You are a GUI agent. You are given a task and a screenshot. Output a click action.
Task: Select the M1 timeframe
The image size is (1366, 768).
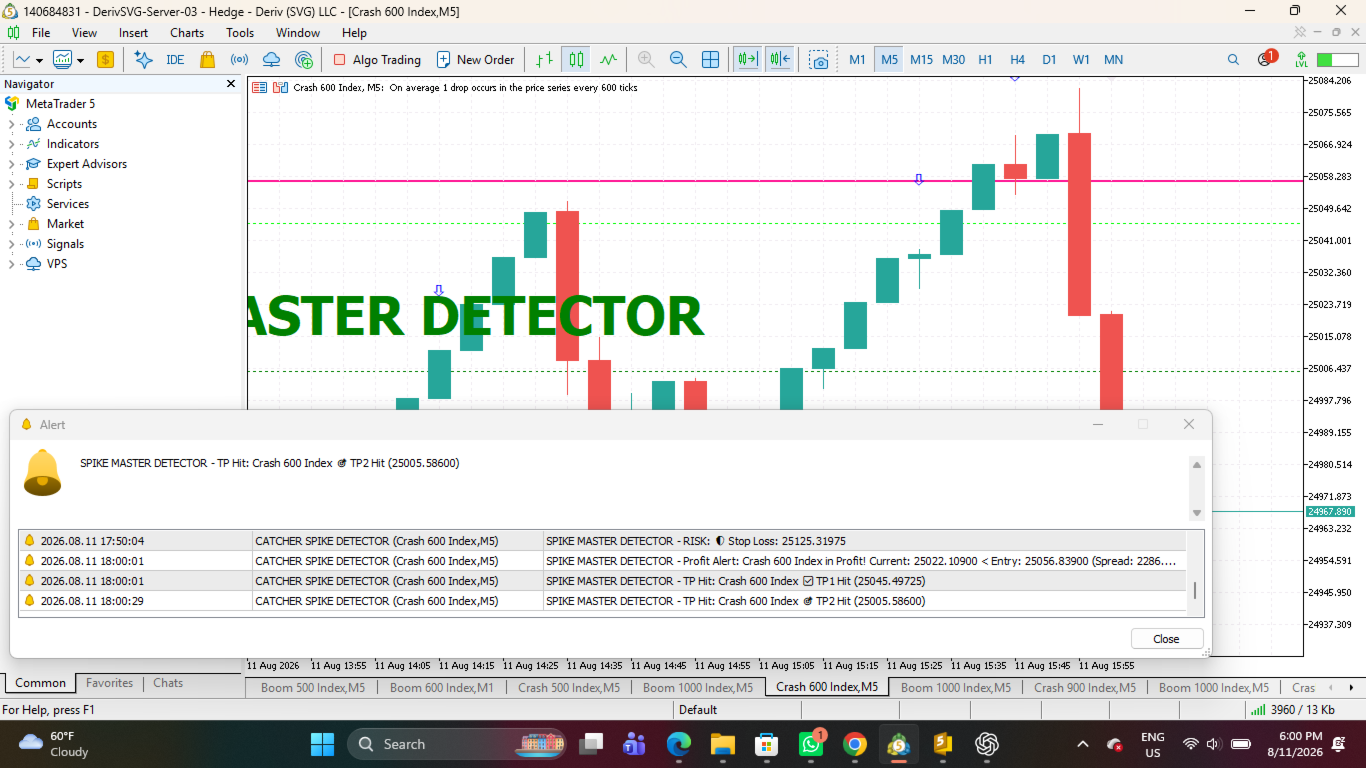[x=857, y=60]
